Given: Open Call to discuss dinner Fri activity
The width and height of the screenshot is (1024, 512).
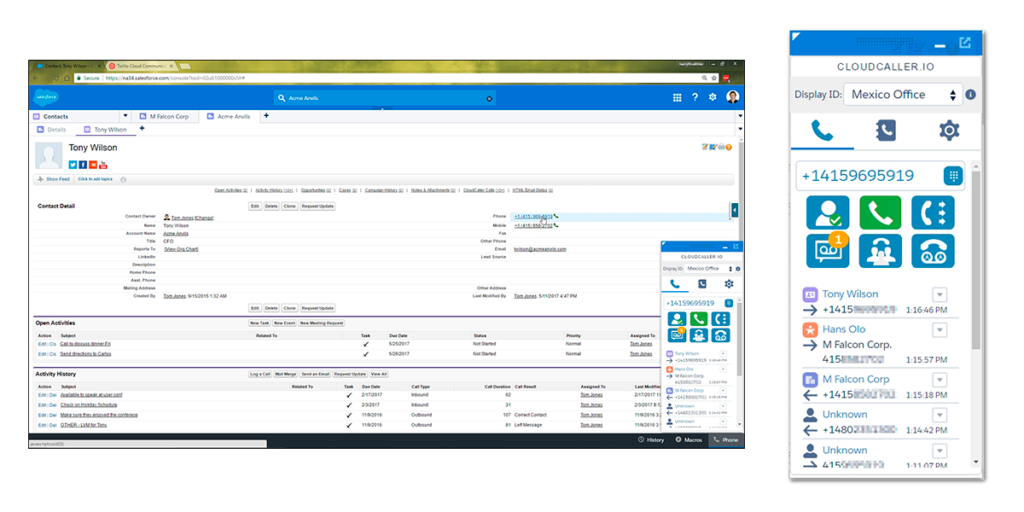Looking at the screenshot, I should click(86, 343).
